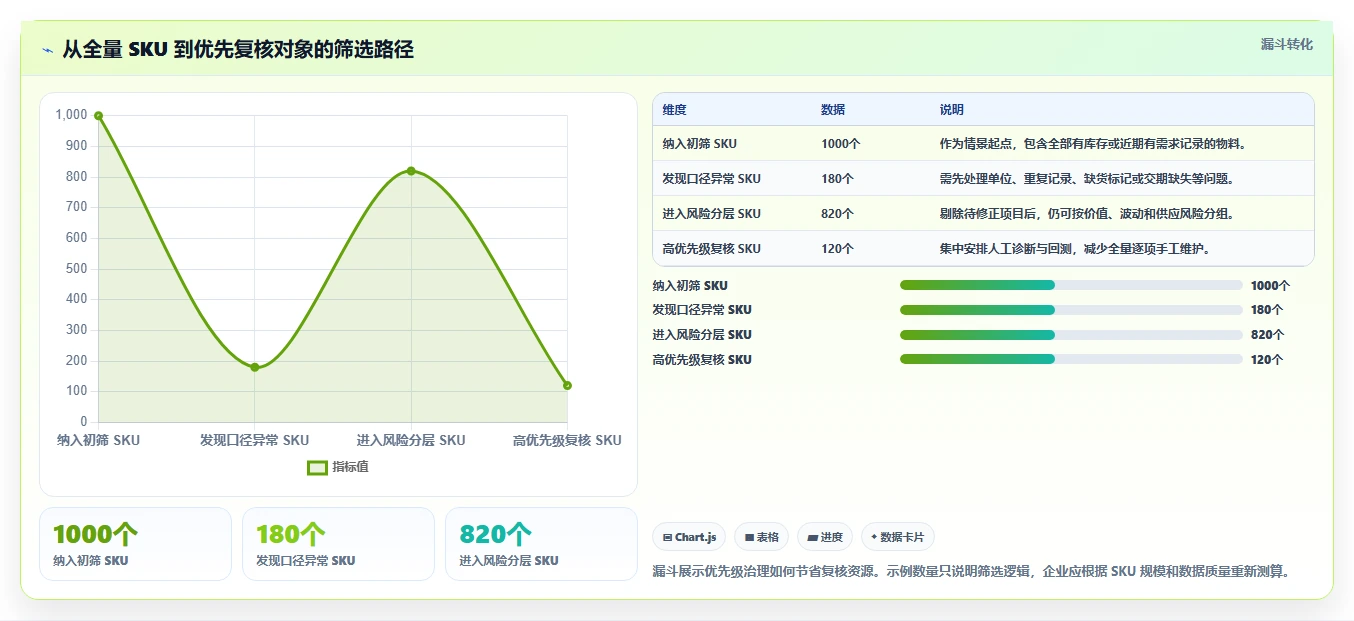1354x621 pixels.
Task: Select the 进入风险分层 SKU chart data point
Action: [411, 171]
